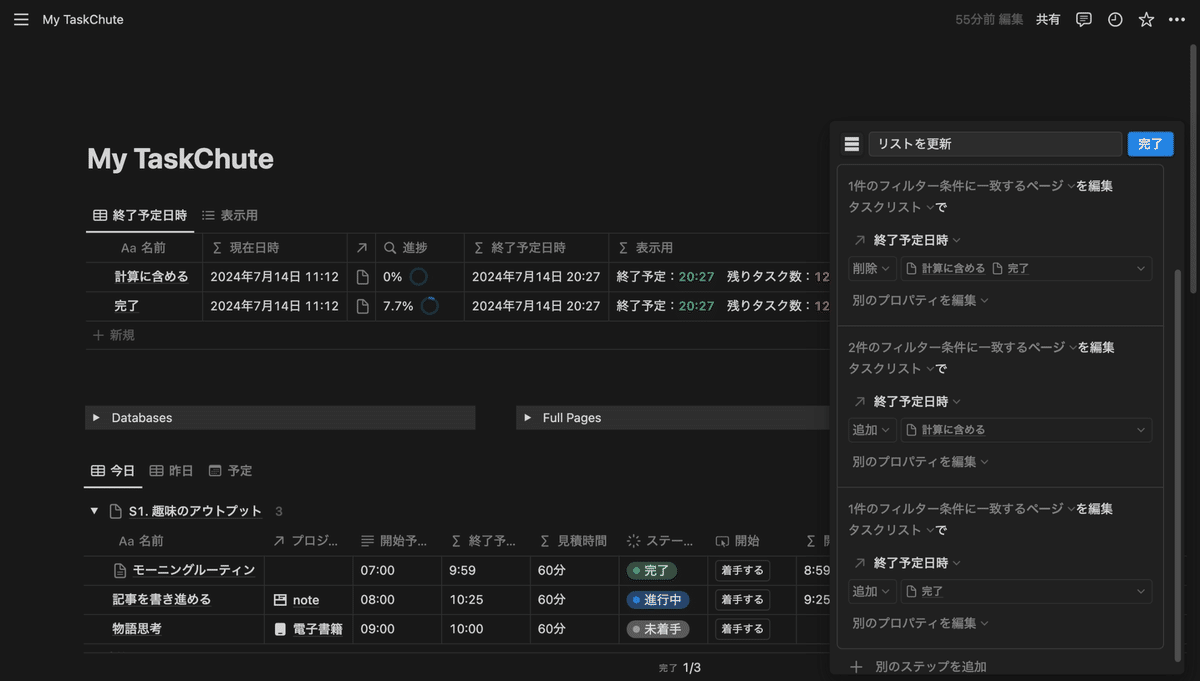Click the arrow relation column header
1200x681 pixels.
click(x=361, y=247)
